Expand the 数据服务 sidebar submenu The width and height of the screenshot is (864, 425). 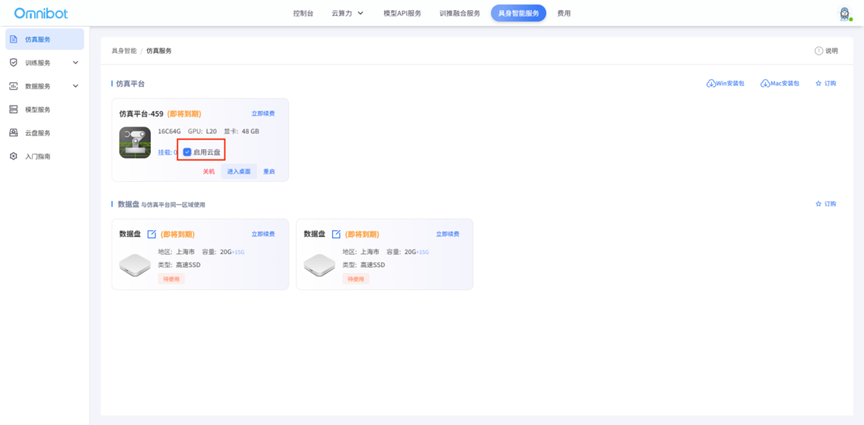pyautogui.click(x=75, y=87)
